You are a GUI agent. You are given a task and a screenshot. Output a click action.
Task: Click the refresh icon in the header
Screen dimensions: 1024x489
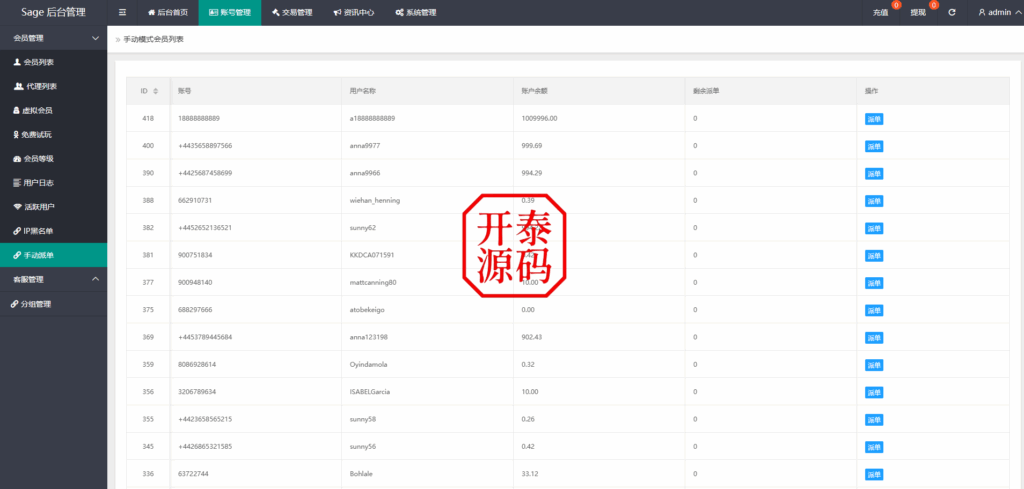pos(952,12)
